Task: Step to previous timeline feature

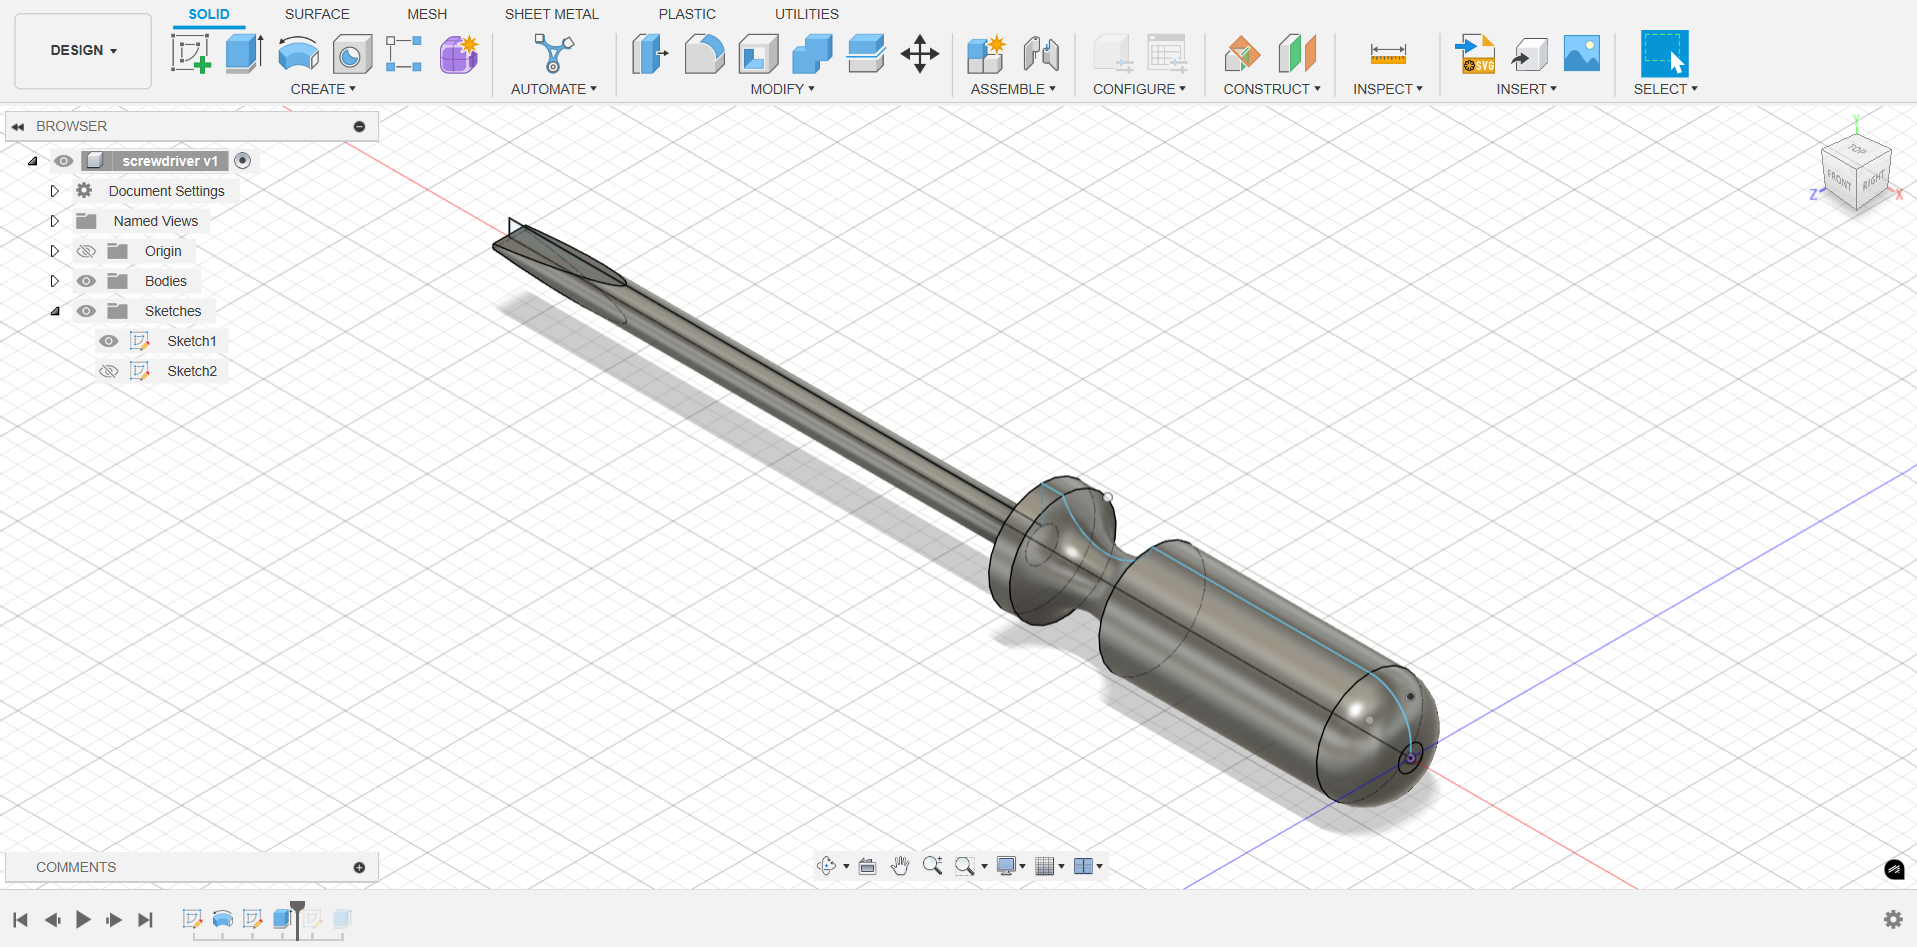Action: [x=52, y=919]
